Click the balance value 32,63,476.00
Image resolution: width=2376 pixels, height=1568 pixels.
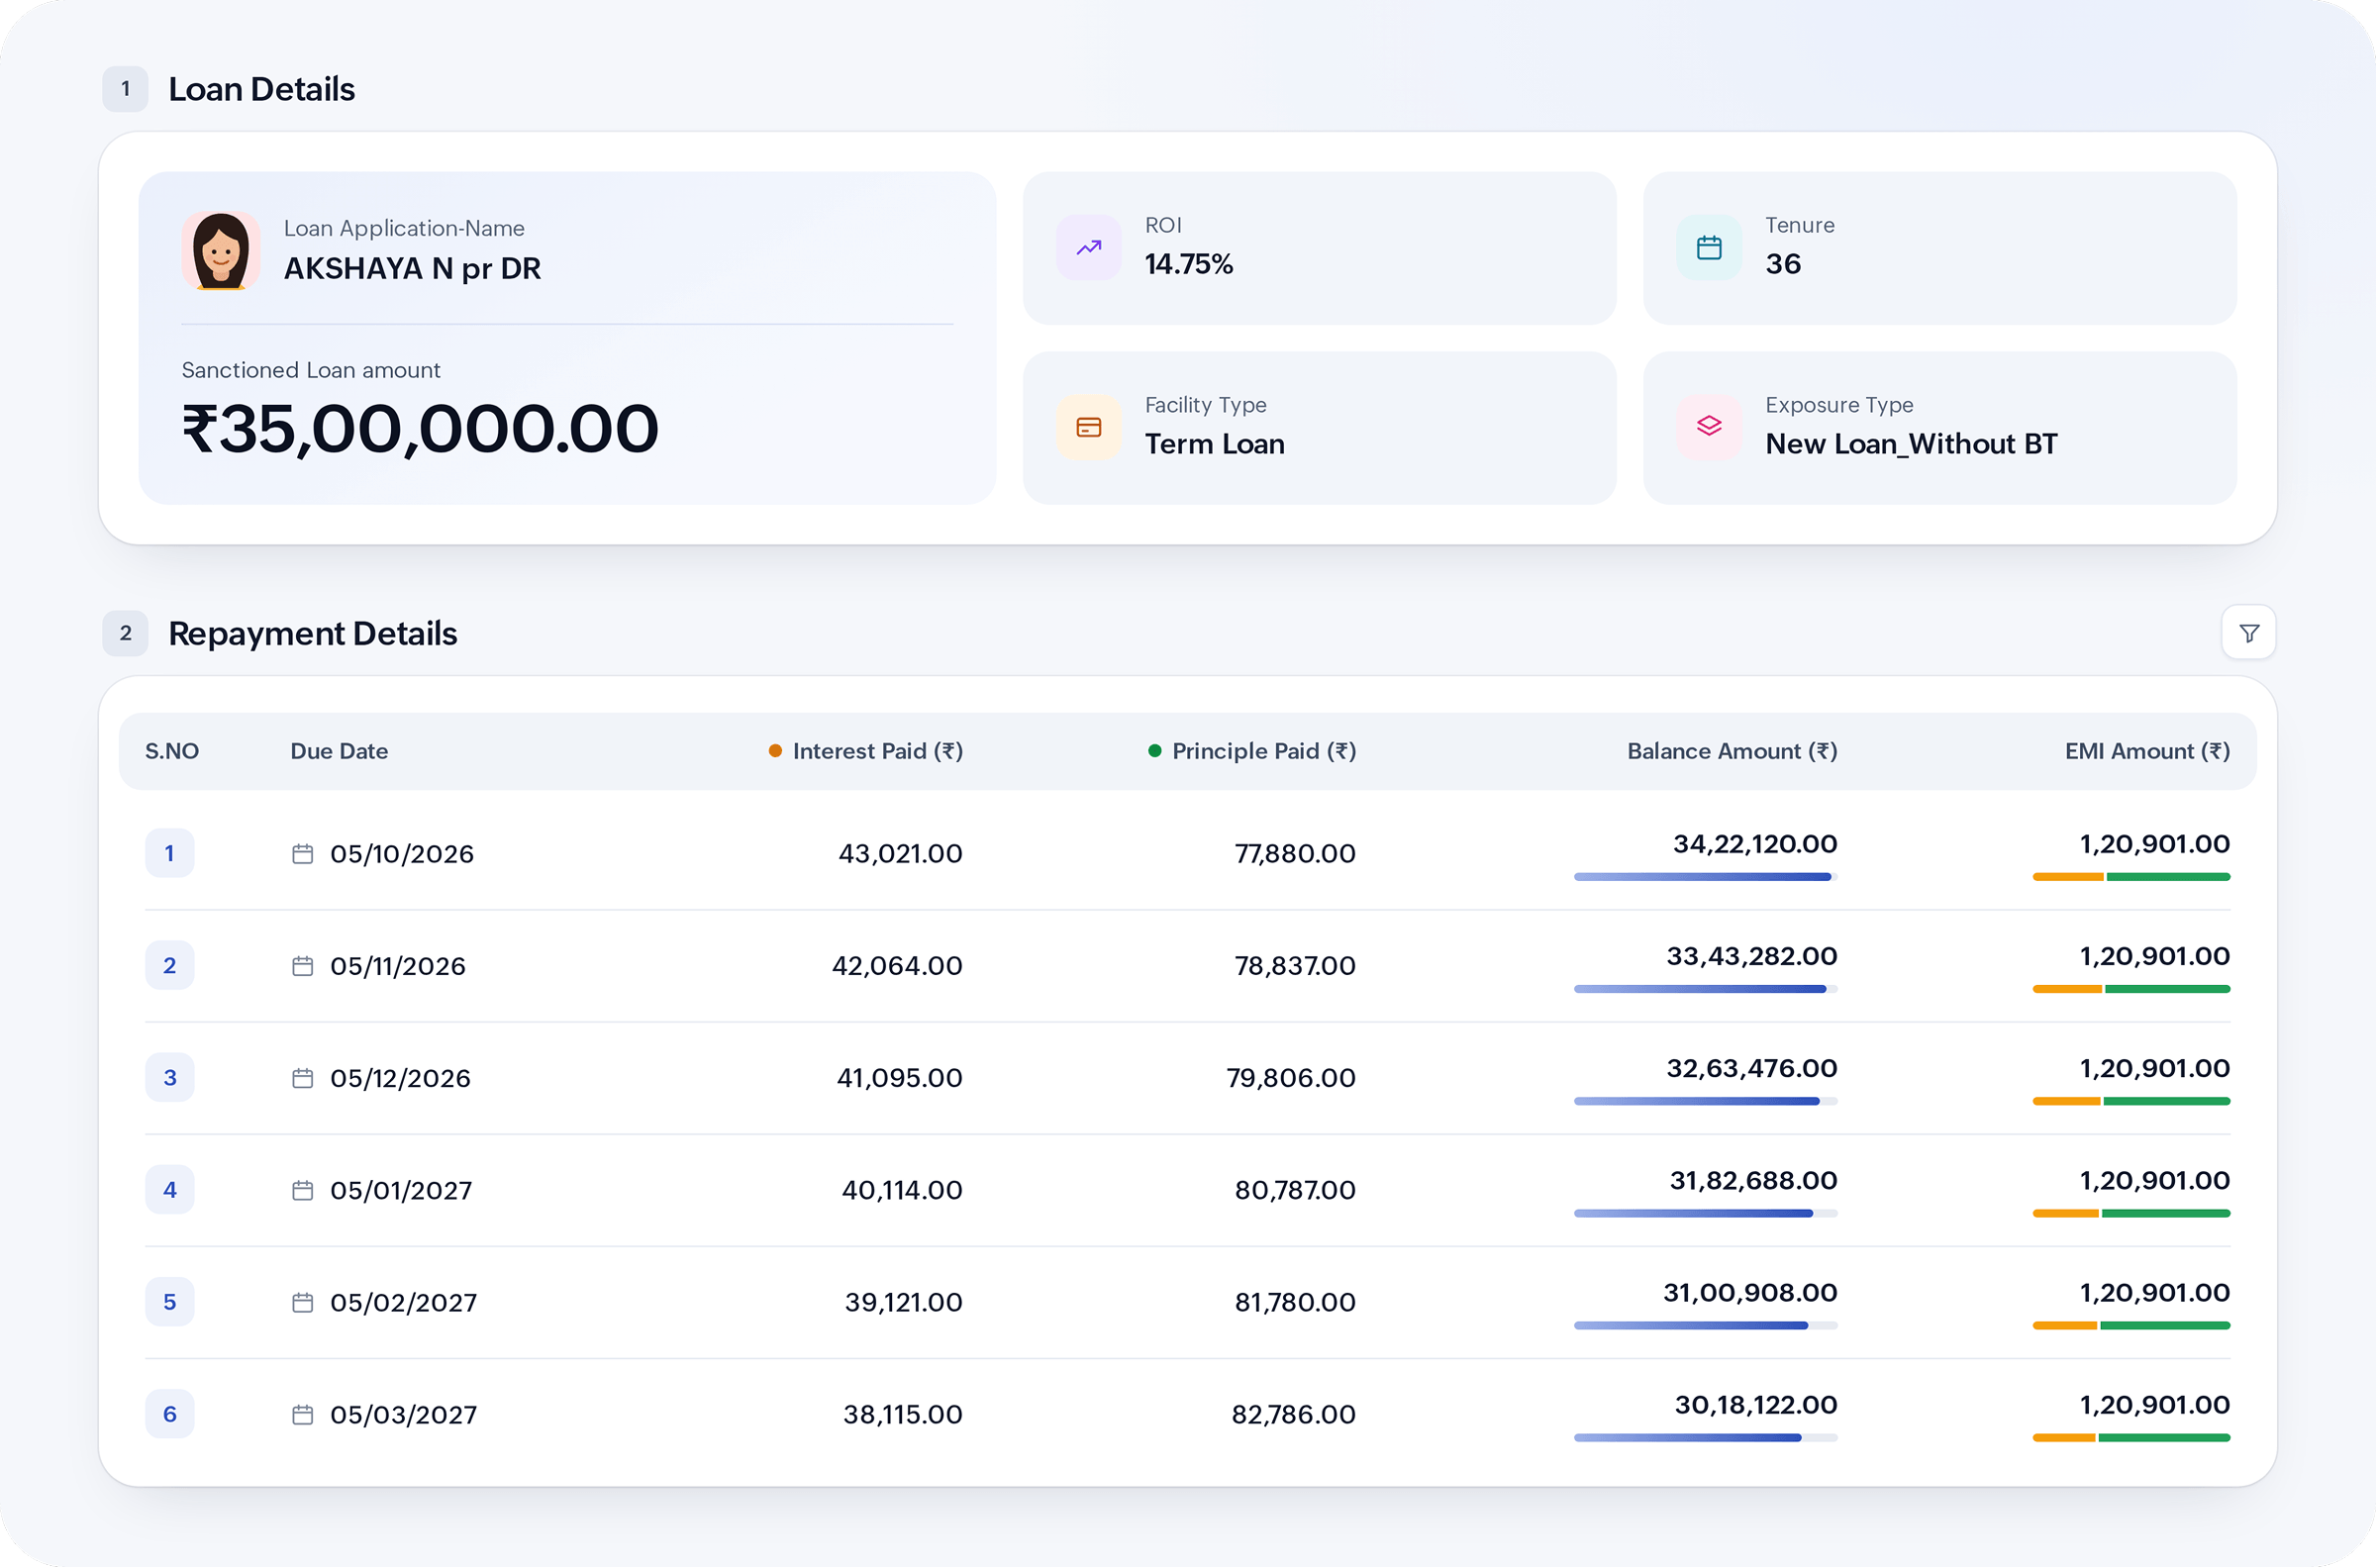coord(1752,1068)
